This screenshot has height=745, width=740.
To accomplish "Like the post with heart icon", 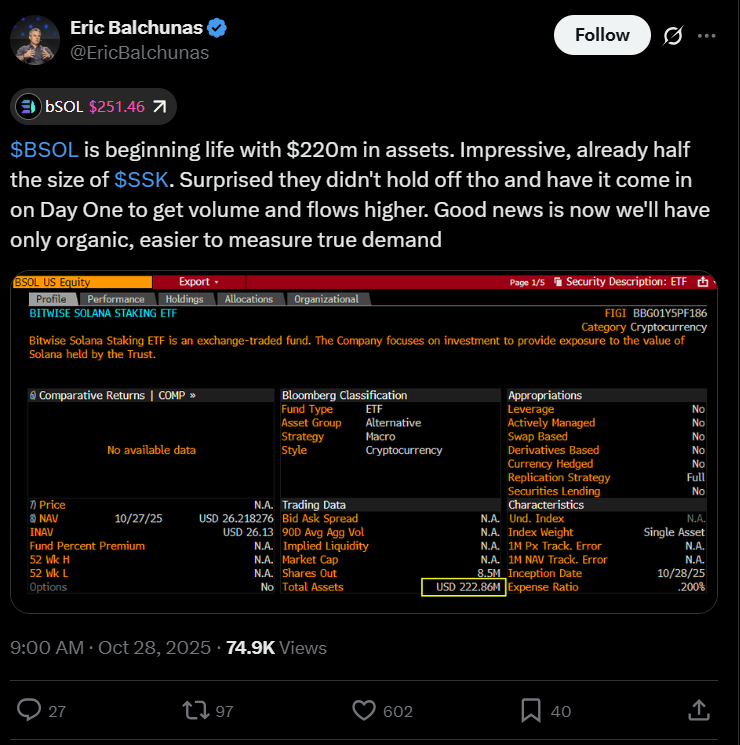I will [x=364, y=710].
